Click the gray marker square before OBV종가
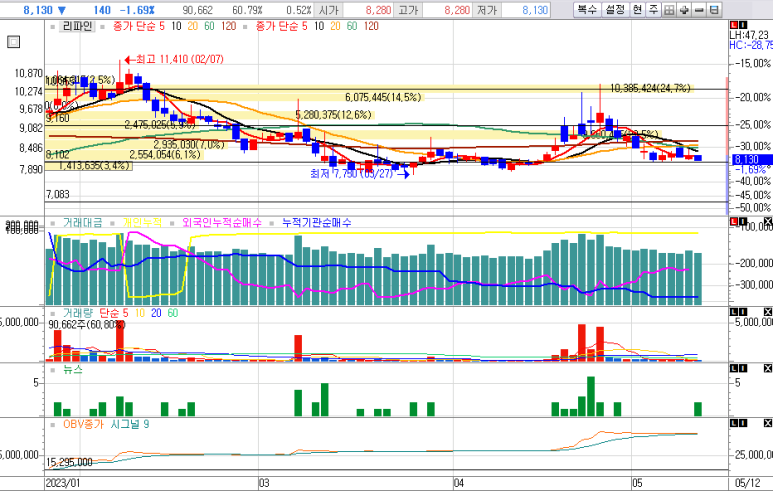 tap(52, 425)
